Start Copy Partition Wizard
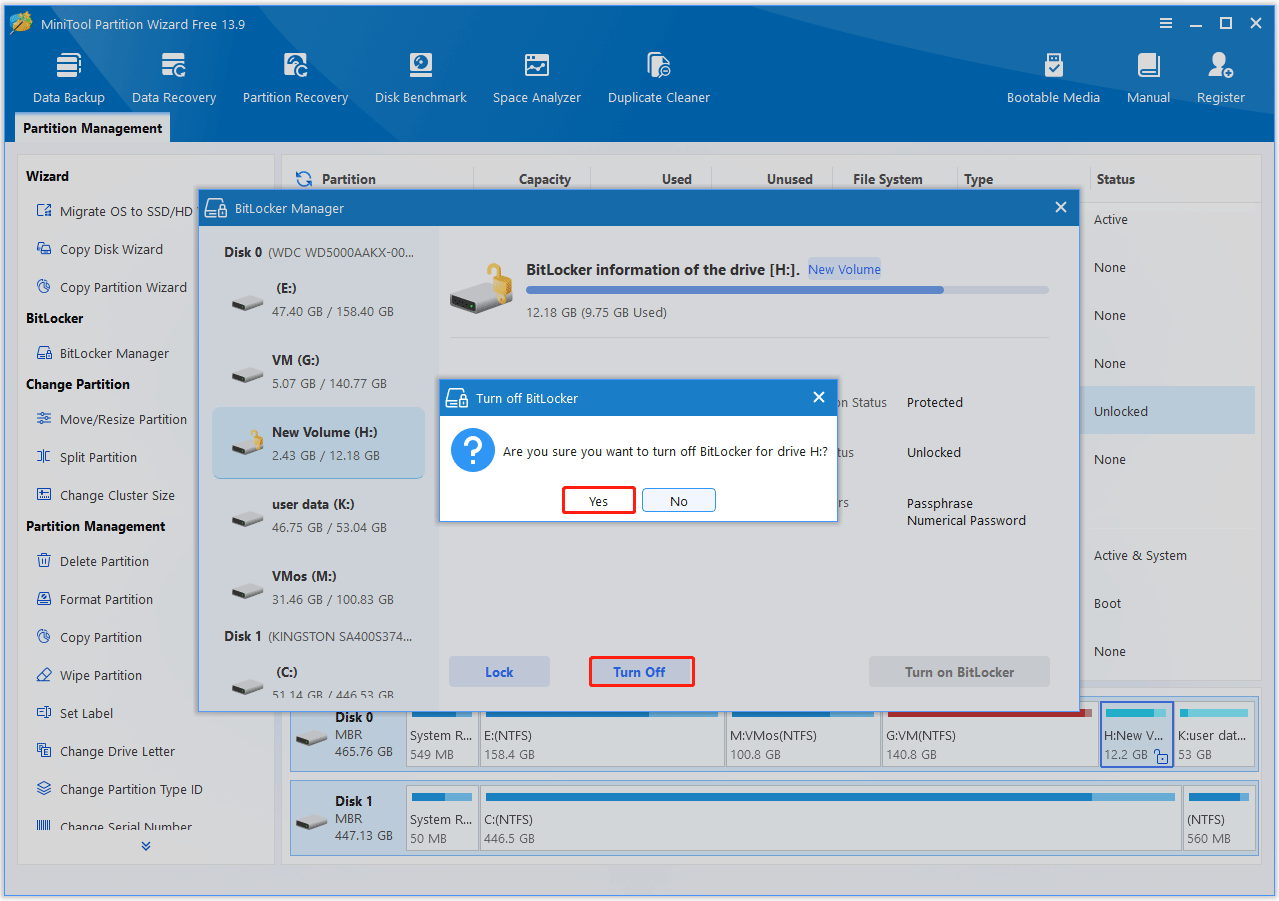The image size is (1279, 901). (111, 287)
